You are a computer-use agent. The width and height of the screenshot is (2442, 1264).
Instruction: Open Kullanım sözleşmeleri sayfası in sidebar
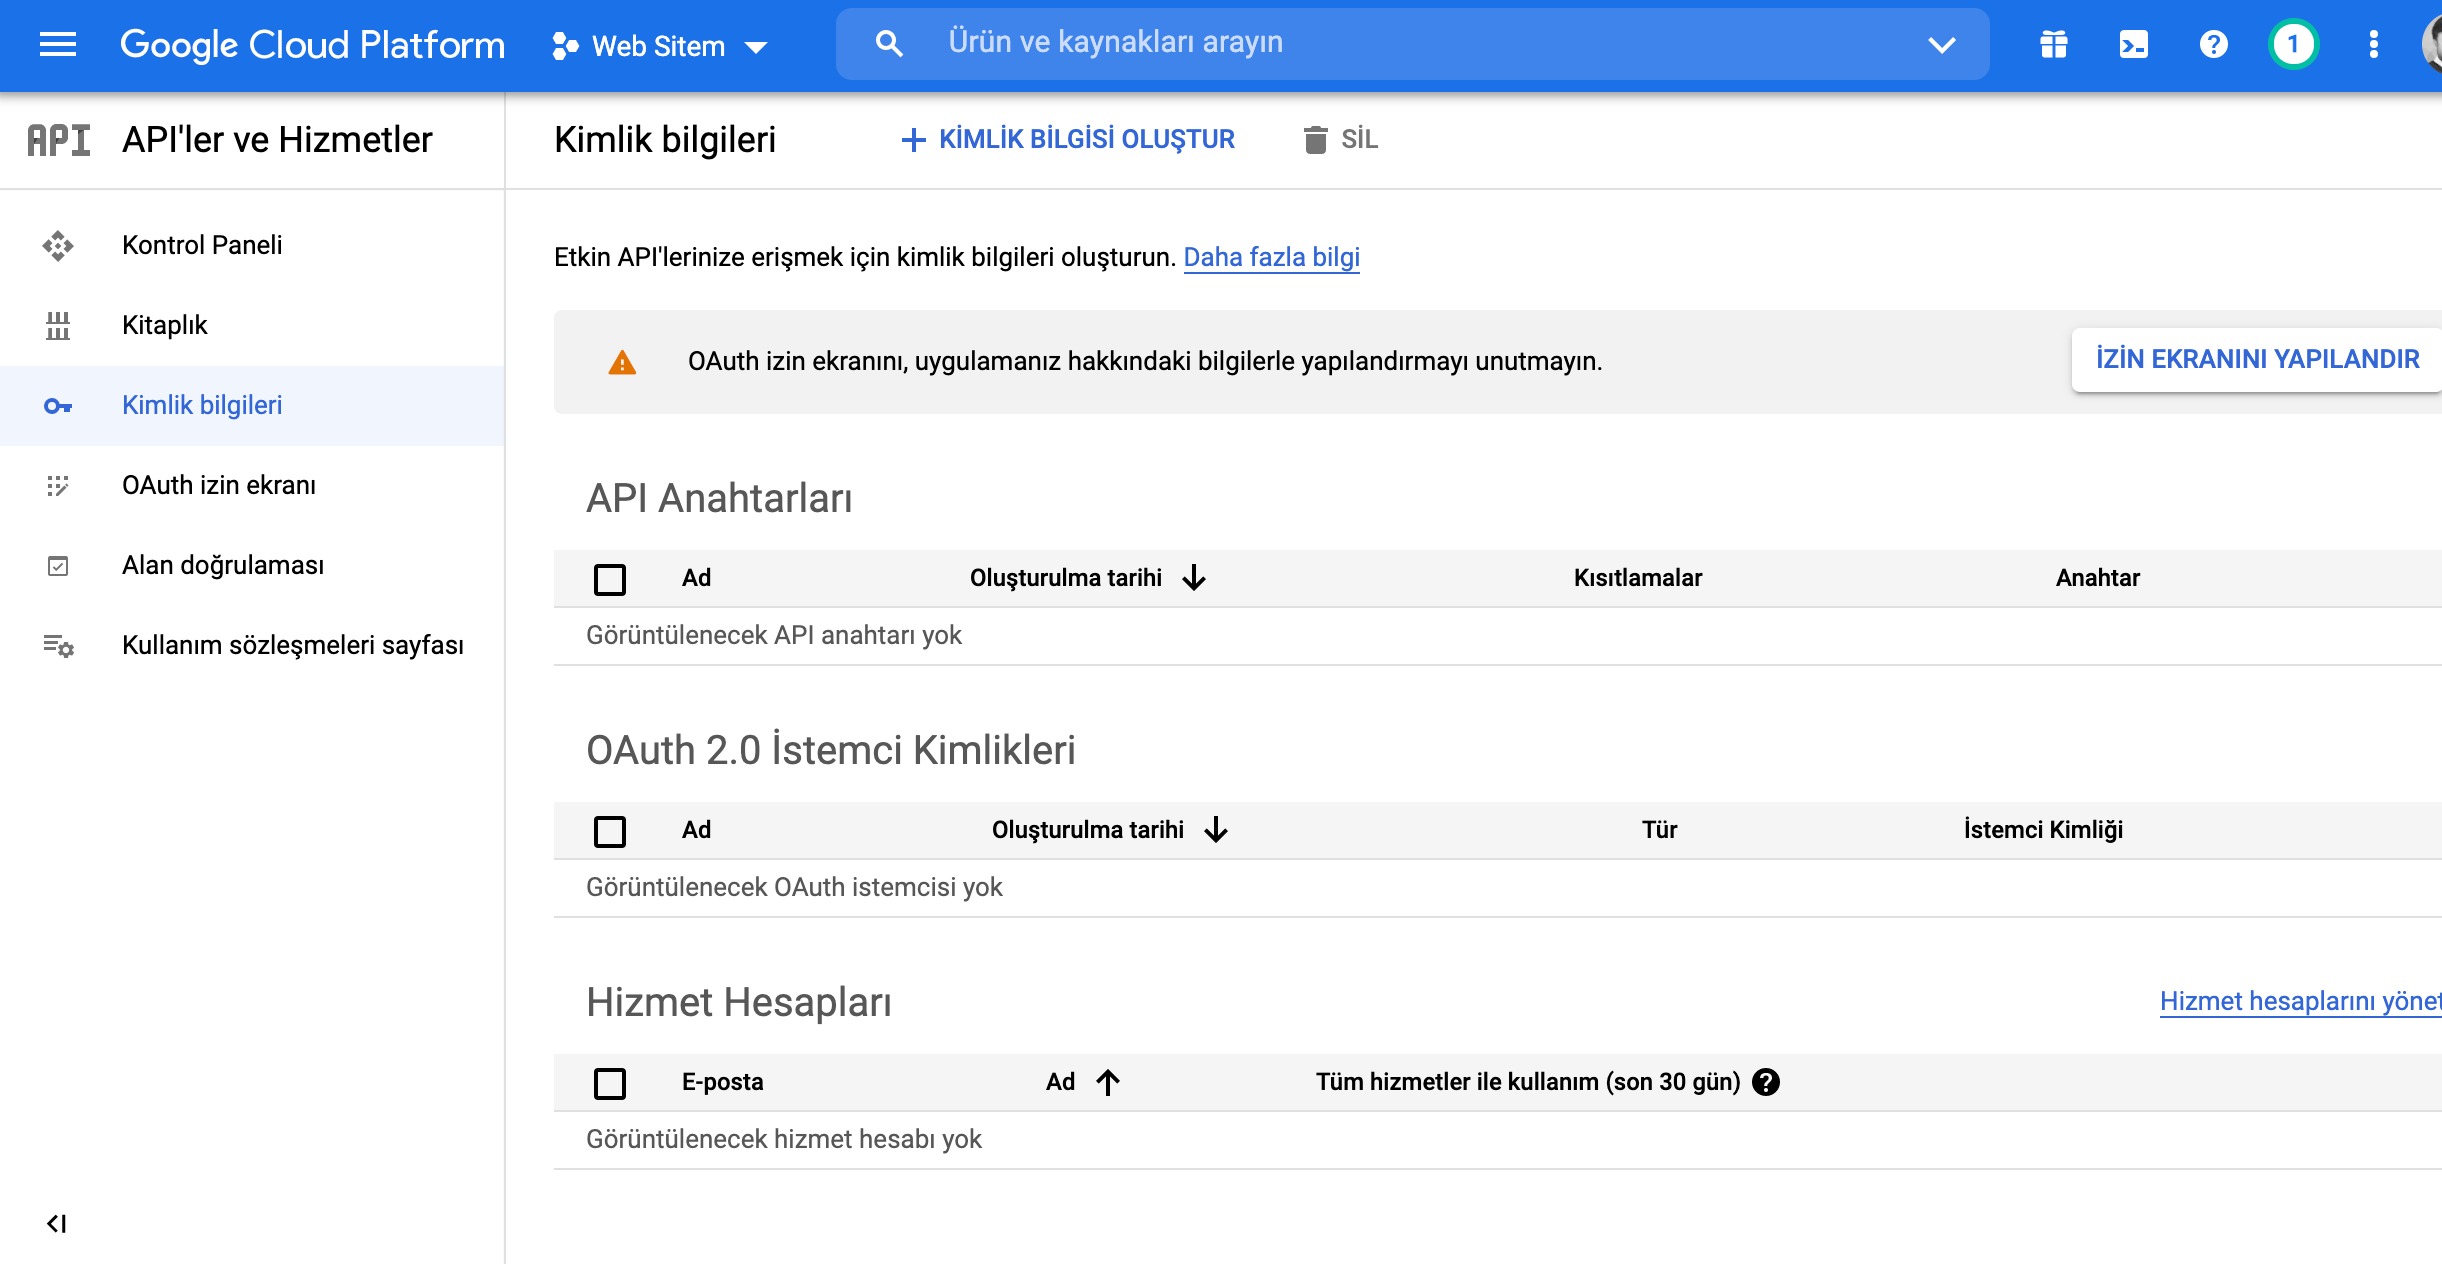point(252,645)
